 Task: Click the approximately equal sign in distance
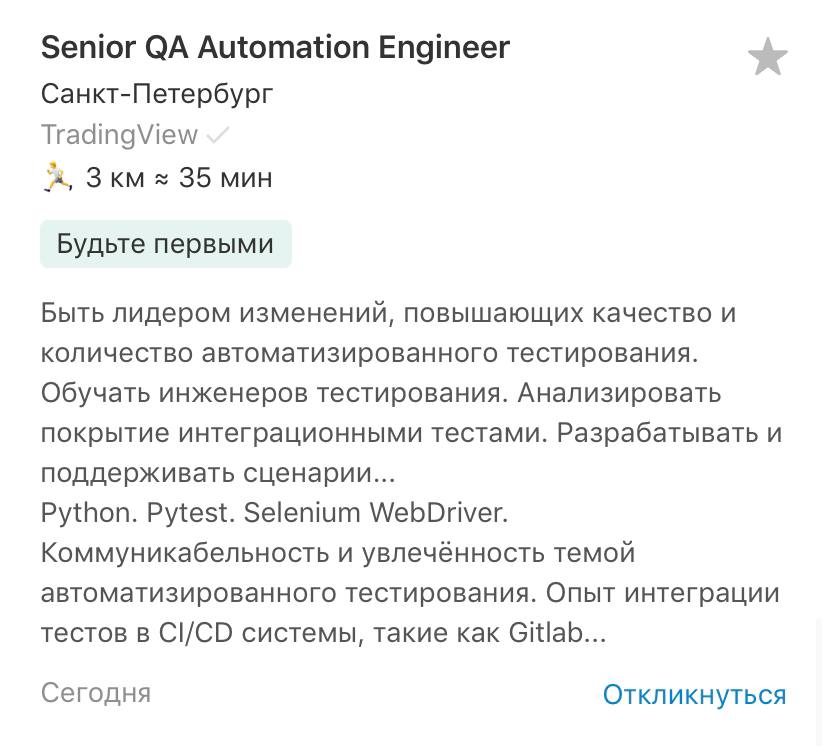(162, 180)
